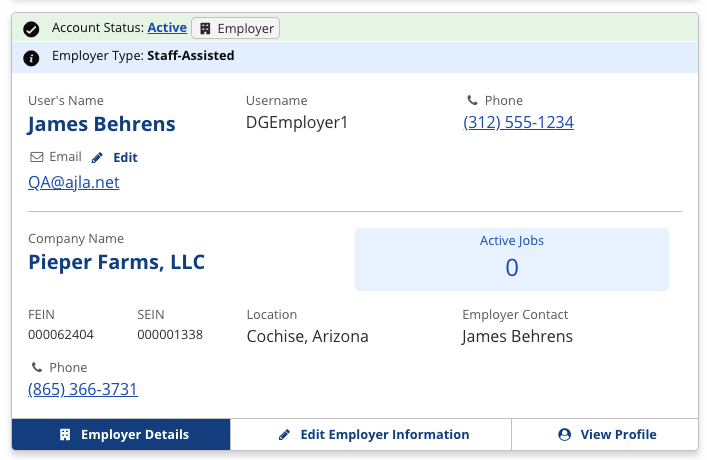The height and width of the screenshot is (460, 707).
Task: Call the company phone (865) 366-3731
Action: (x=83, y=389)
